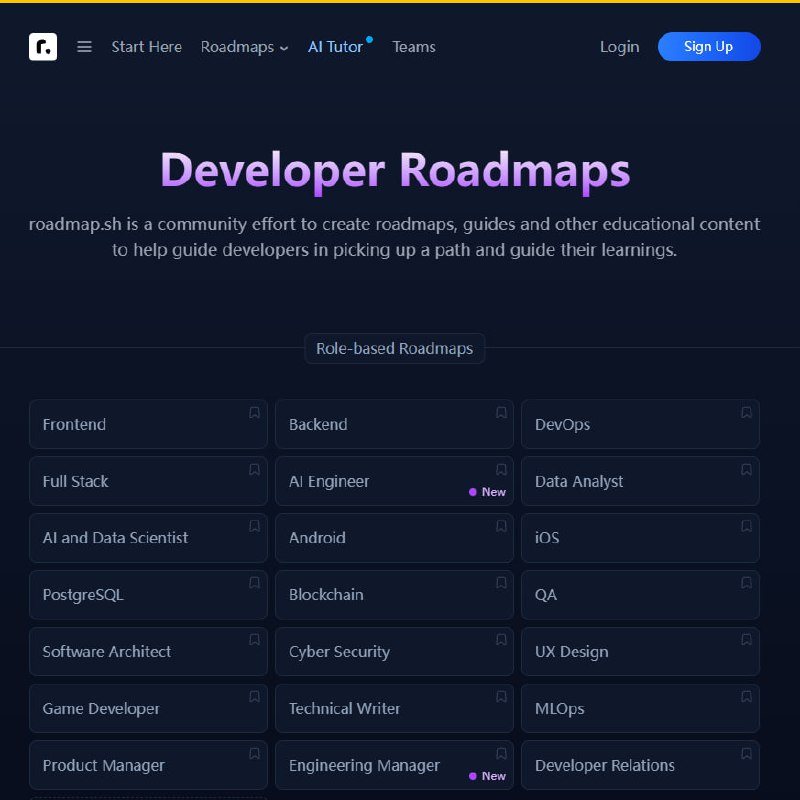This screenshot has width=800, height=800.
Task: Bookmark the Cyber Security roadmap
Action: (500, 639)
